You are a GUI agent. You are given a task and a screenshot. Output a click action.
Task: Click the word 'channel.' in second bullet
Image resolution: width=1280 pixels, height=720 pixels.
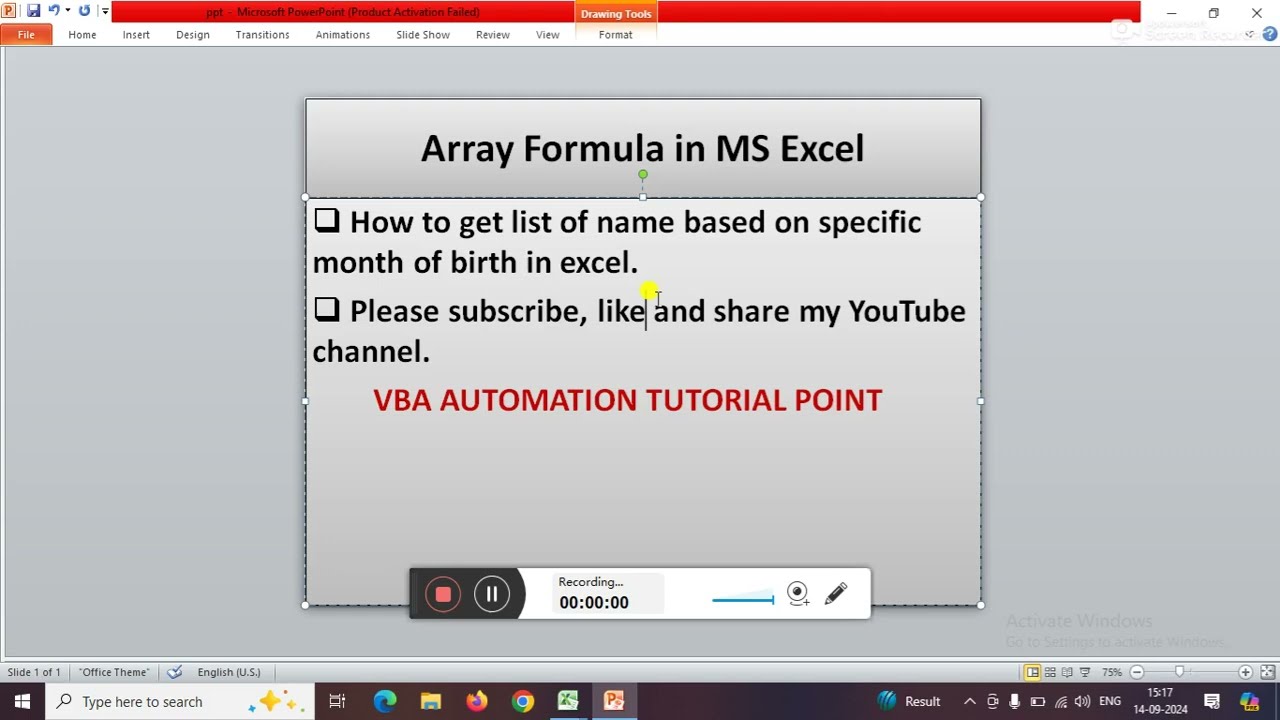(x=371, y=351)
